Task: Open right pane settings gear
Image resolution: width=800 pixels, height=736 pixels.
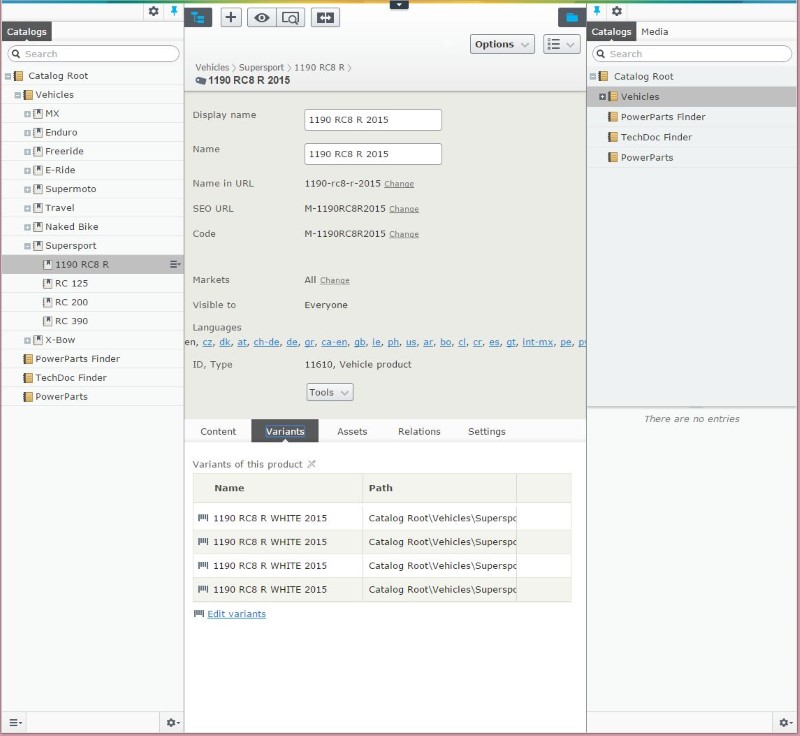Action: coord(617,11)
